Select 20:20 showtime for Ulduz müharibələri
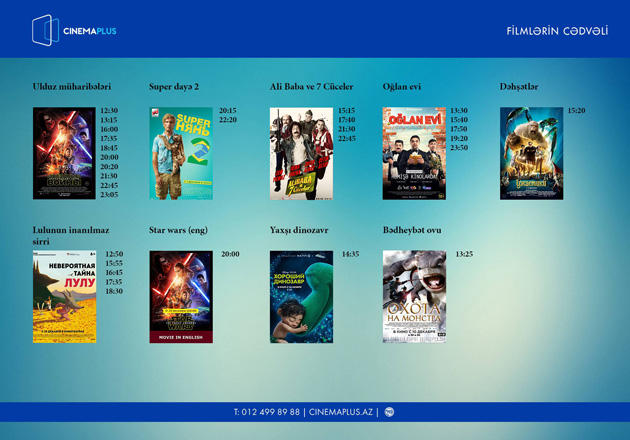Screen dimensions: 630x440 (x=109, y=166)
